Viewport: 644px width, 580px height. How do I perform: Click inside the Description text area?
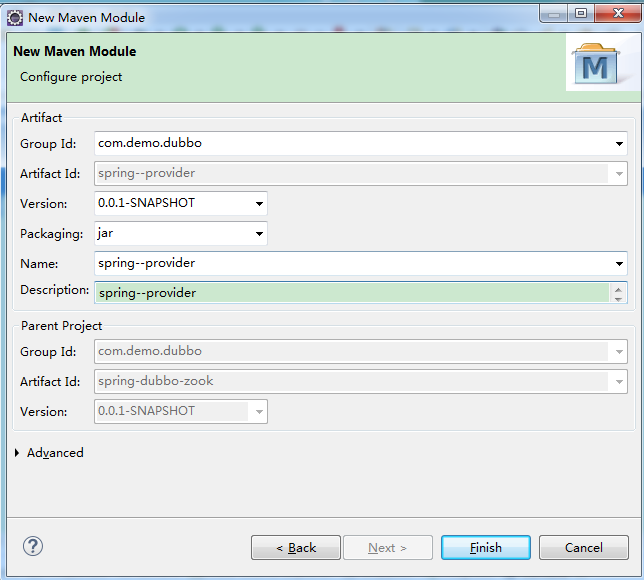pyautogui.click(x=352, y=293)
